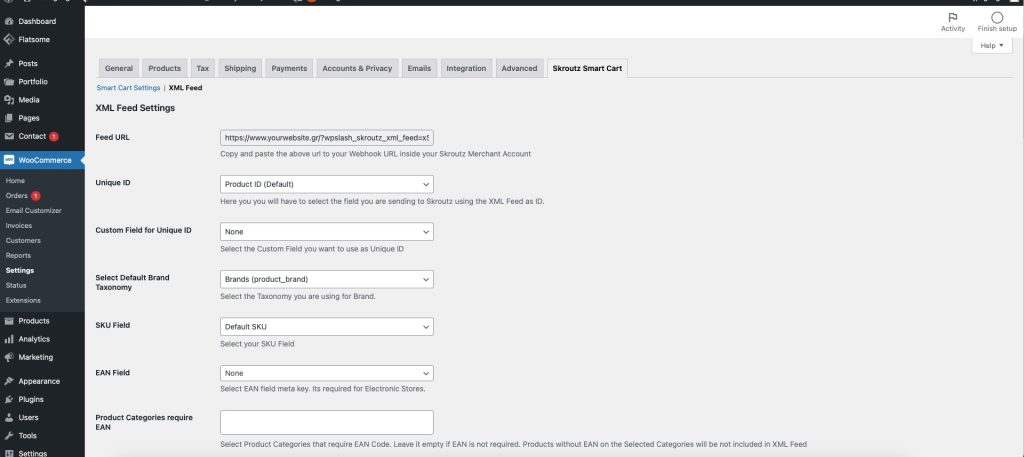
Task: Click the WooCommerce logo icon
Action: coord(8,160)
